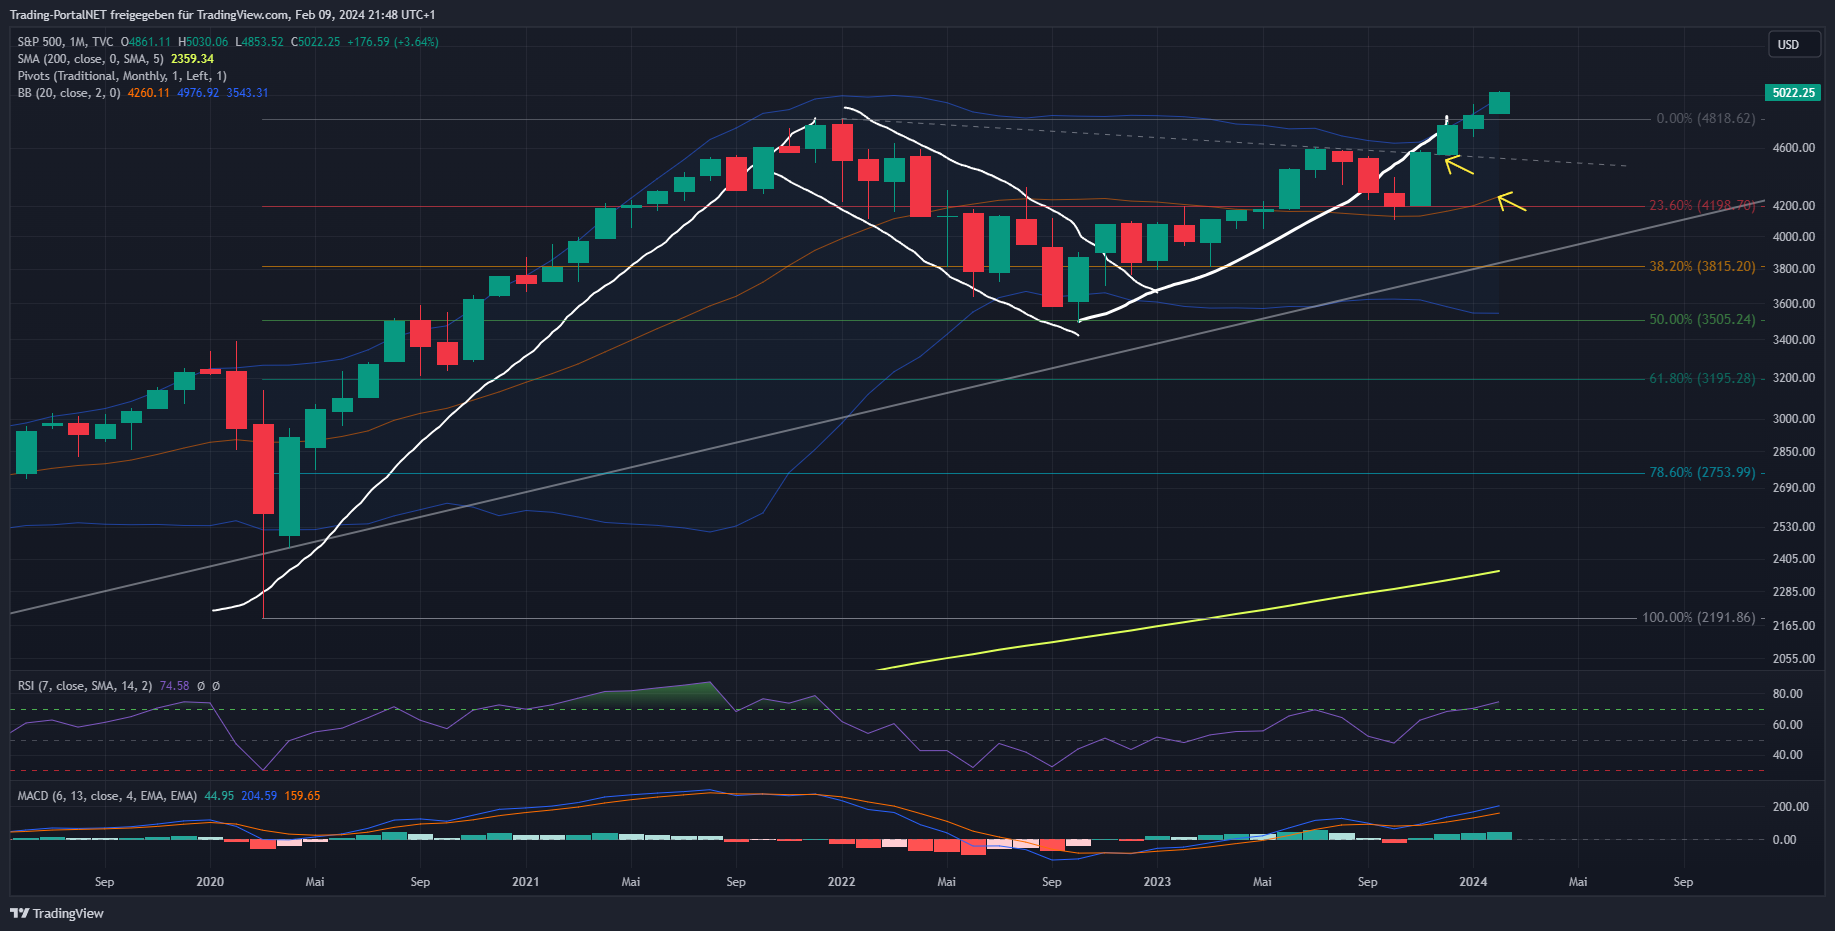Screen dimensions: 1835x931
Task: Select the 61.80% (3195.28) Fibonacci label
Action: pos(1702,379)
